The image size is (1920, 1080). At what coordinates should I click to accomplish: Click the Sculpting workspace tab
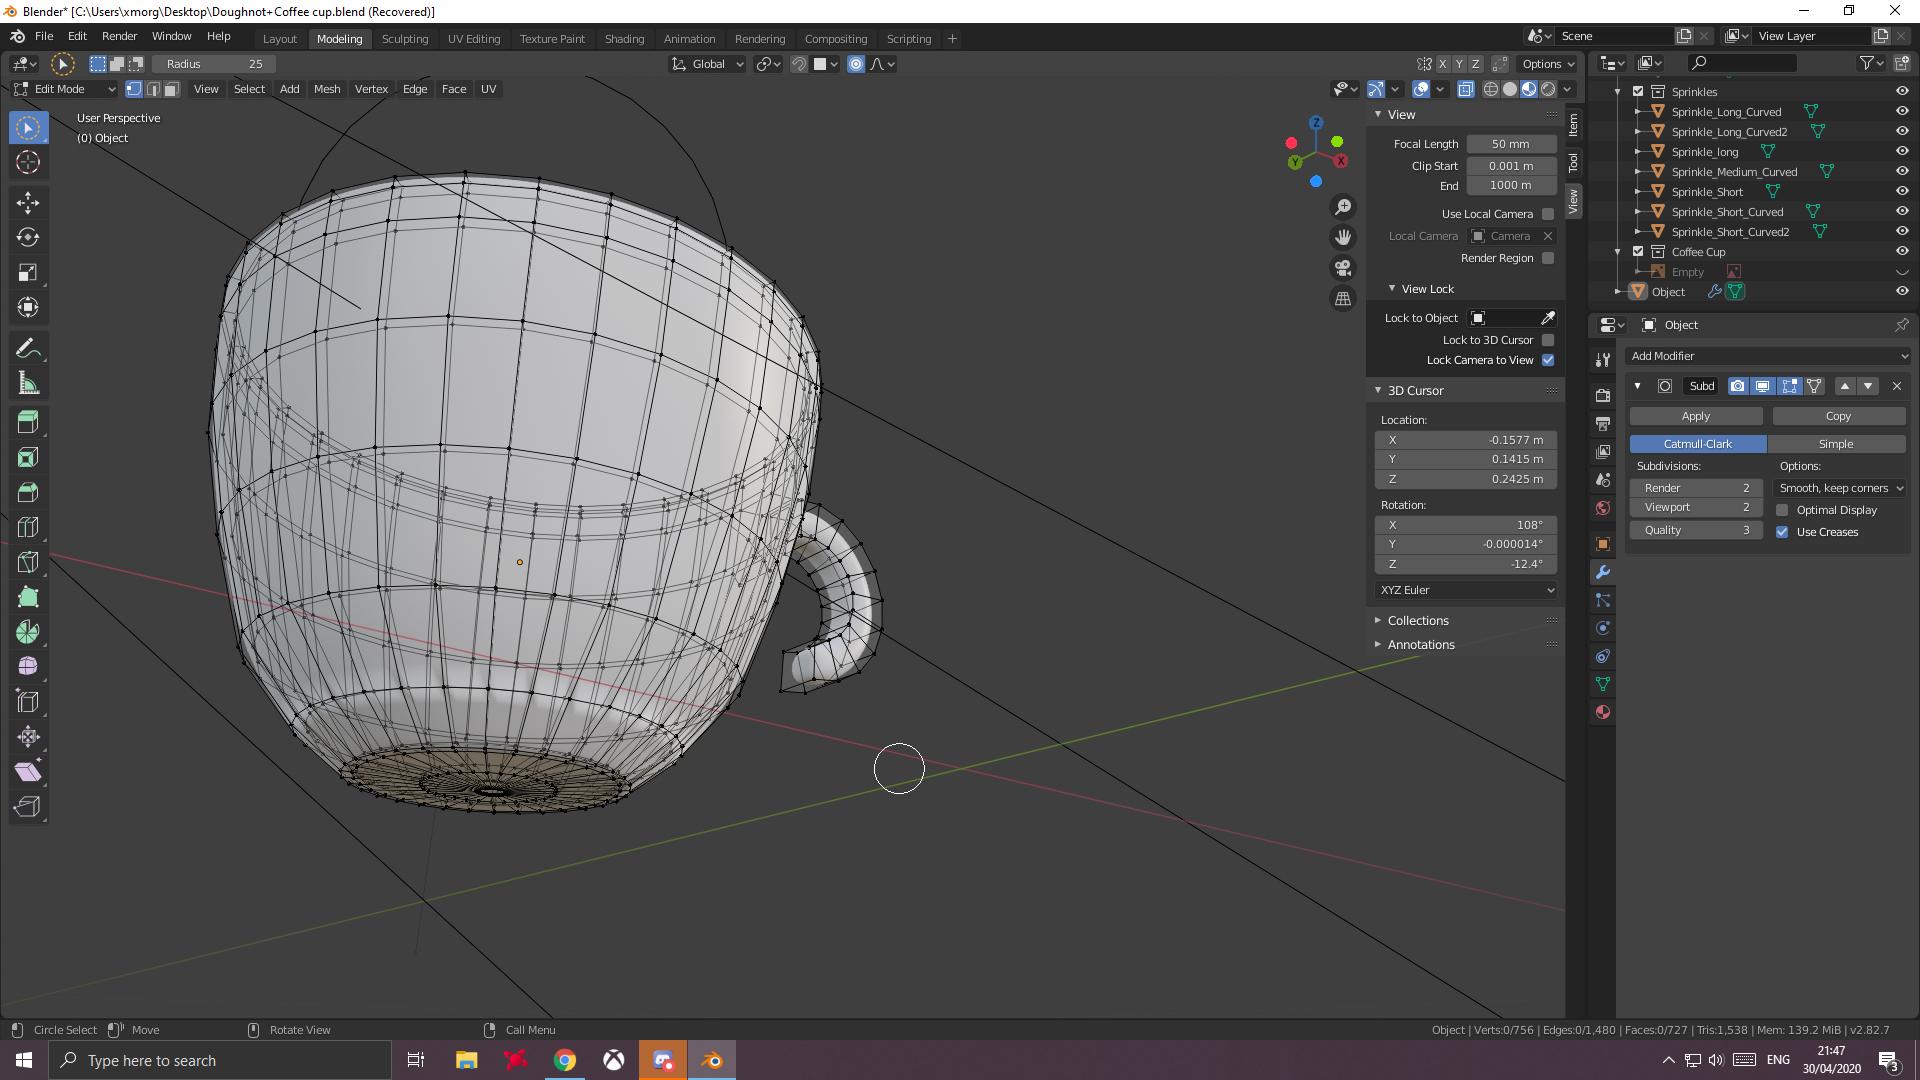coord(405,37)
